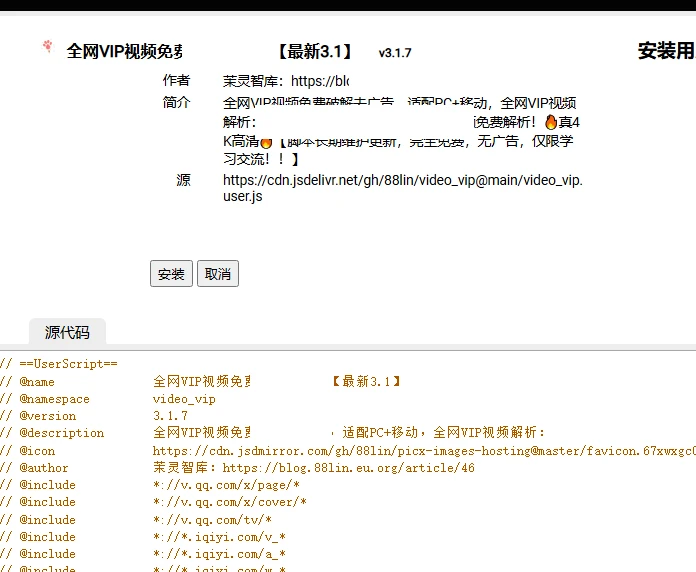Click the @include *://*.iqiyi.com/a_* line
The width and height of the screenshot is (696, 572).
(x=143, y=554)
